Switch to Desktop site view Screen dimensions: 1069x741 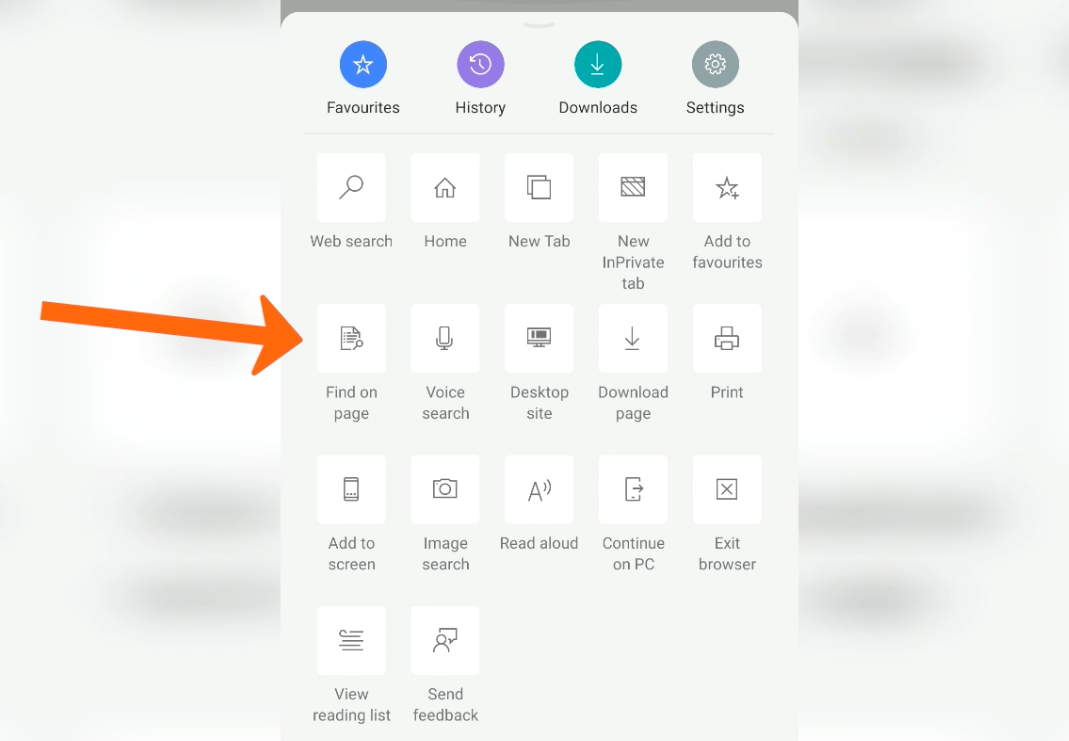point(539,339)
